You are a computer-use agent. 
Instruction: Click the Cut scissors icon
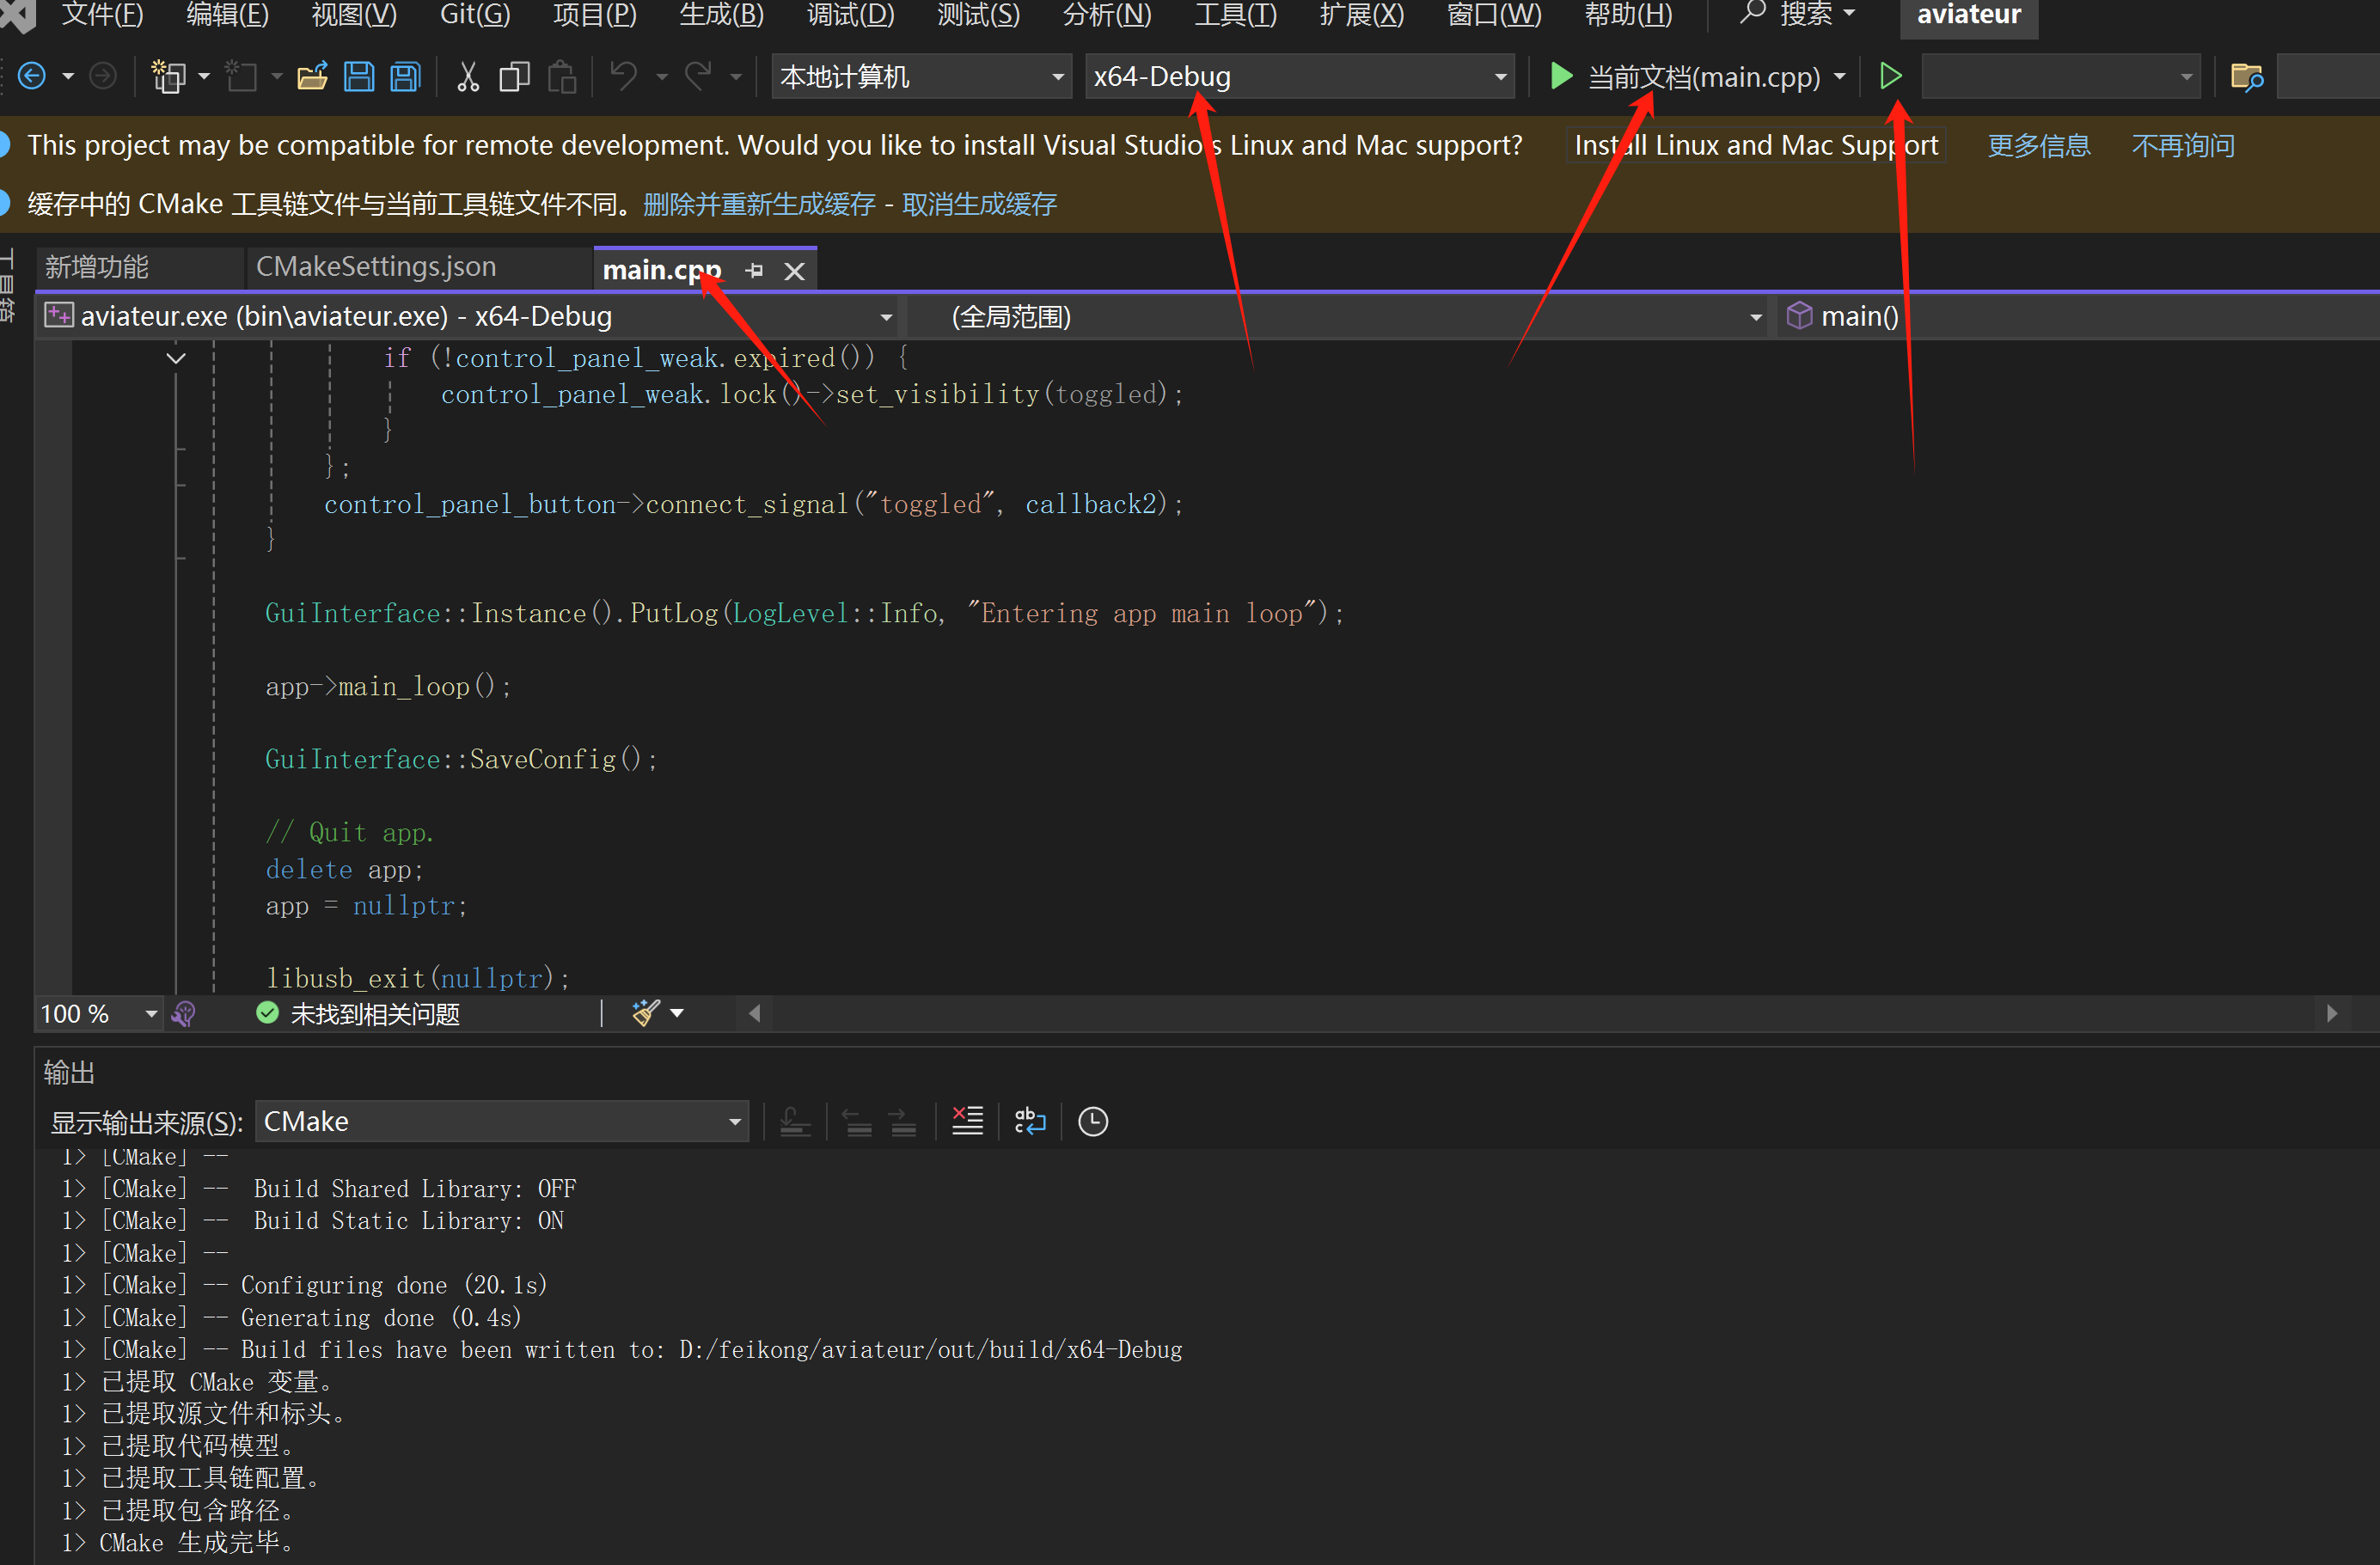467,77
